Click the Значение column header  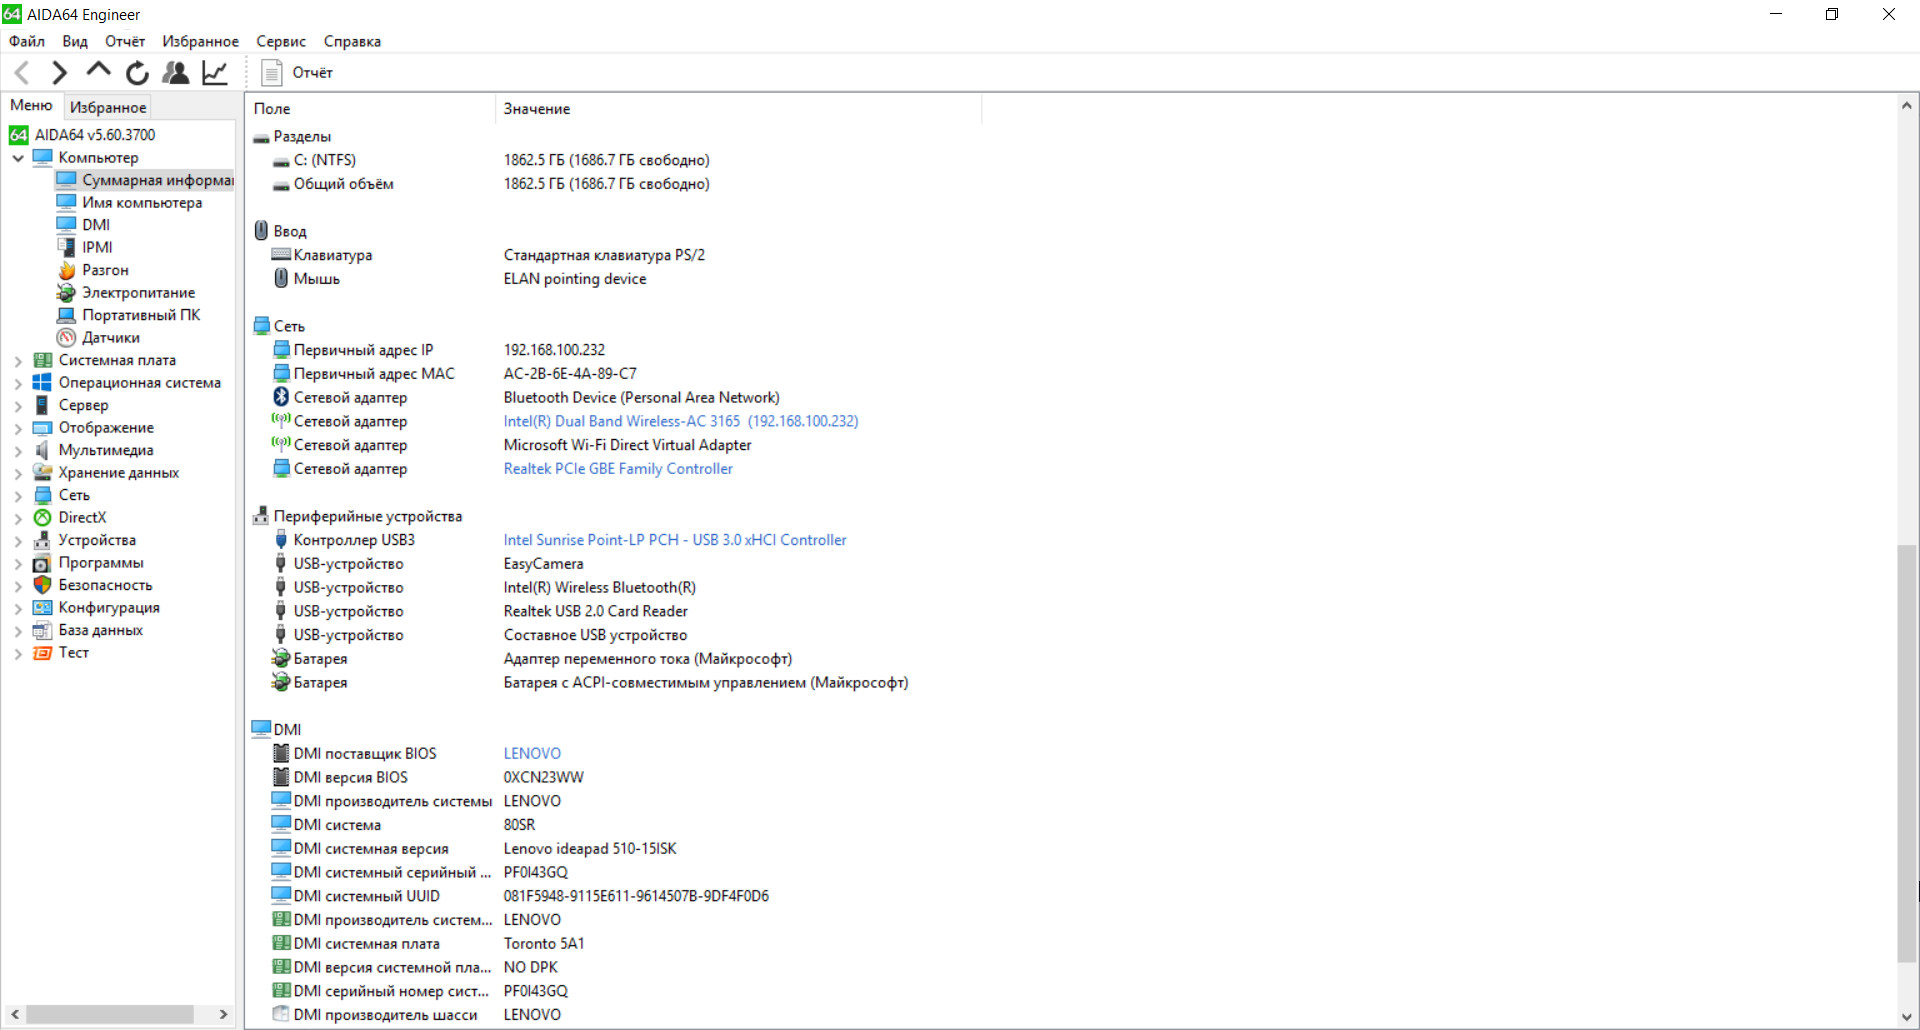click(x=738, y=109)
